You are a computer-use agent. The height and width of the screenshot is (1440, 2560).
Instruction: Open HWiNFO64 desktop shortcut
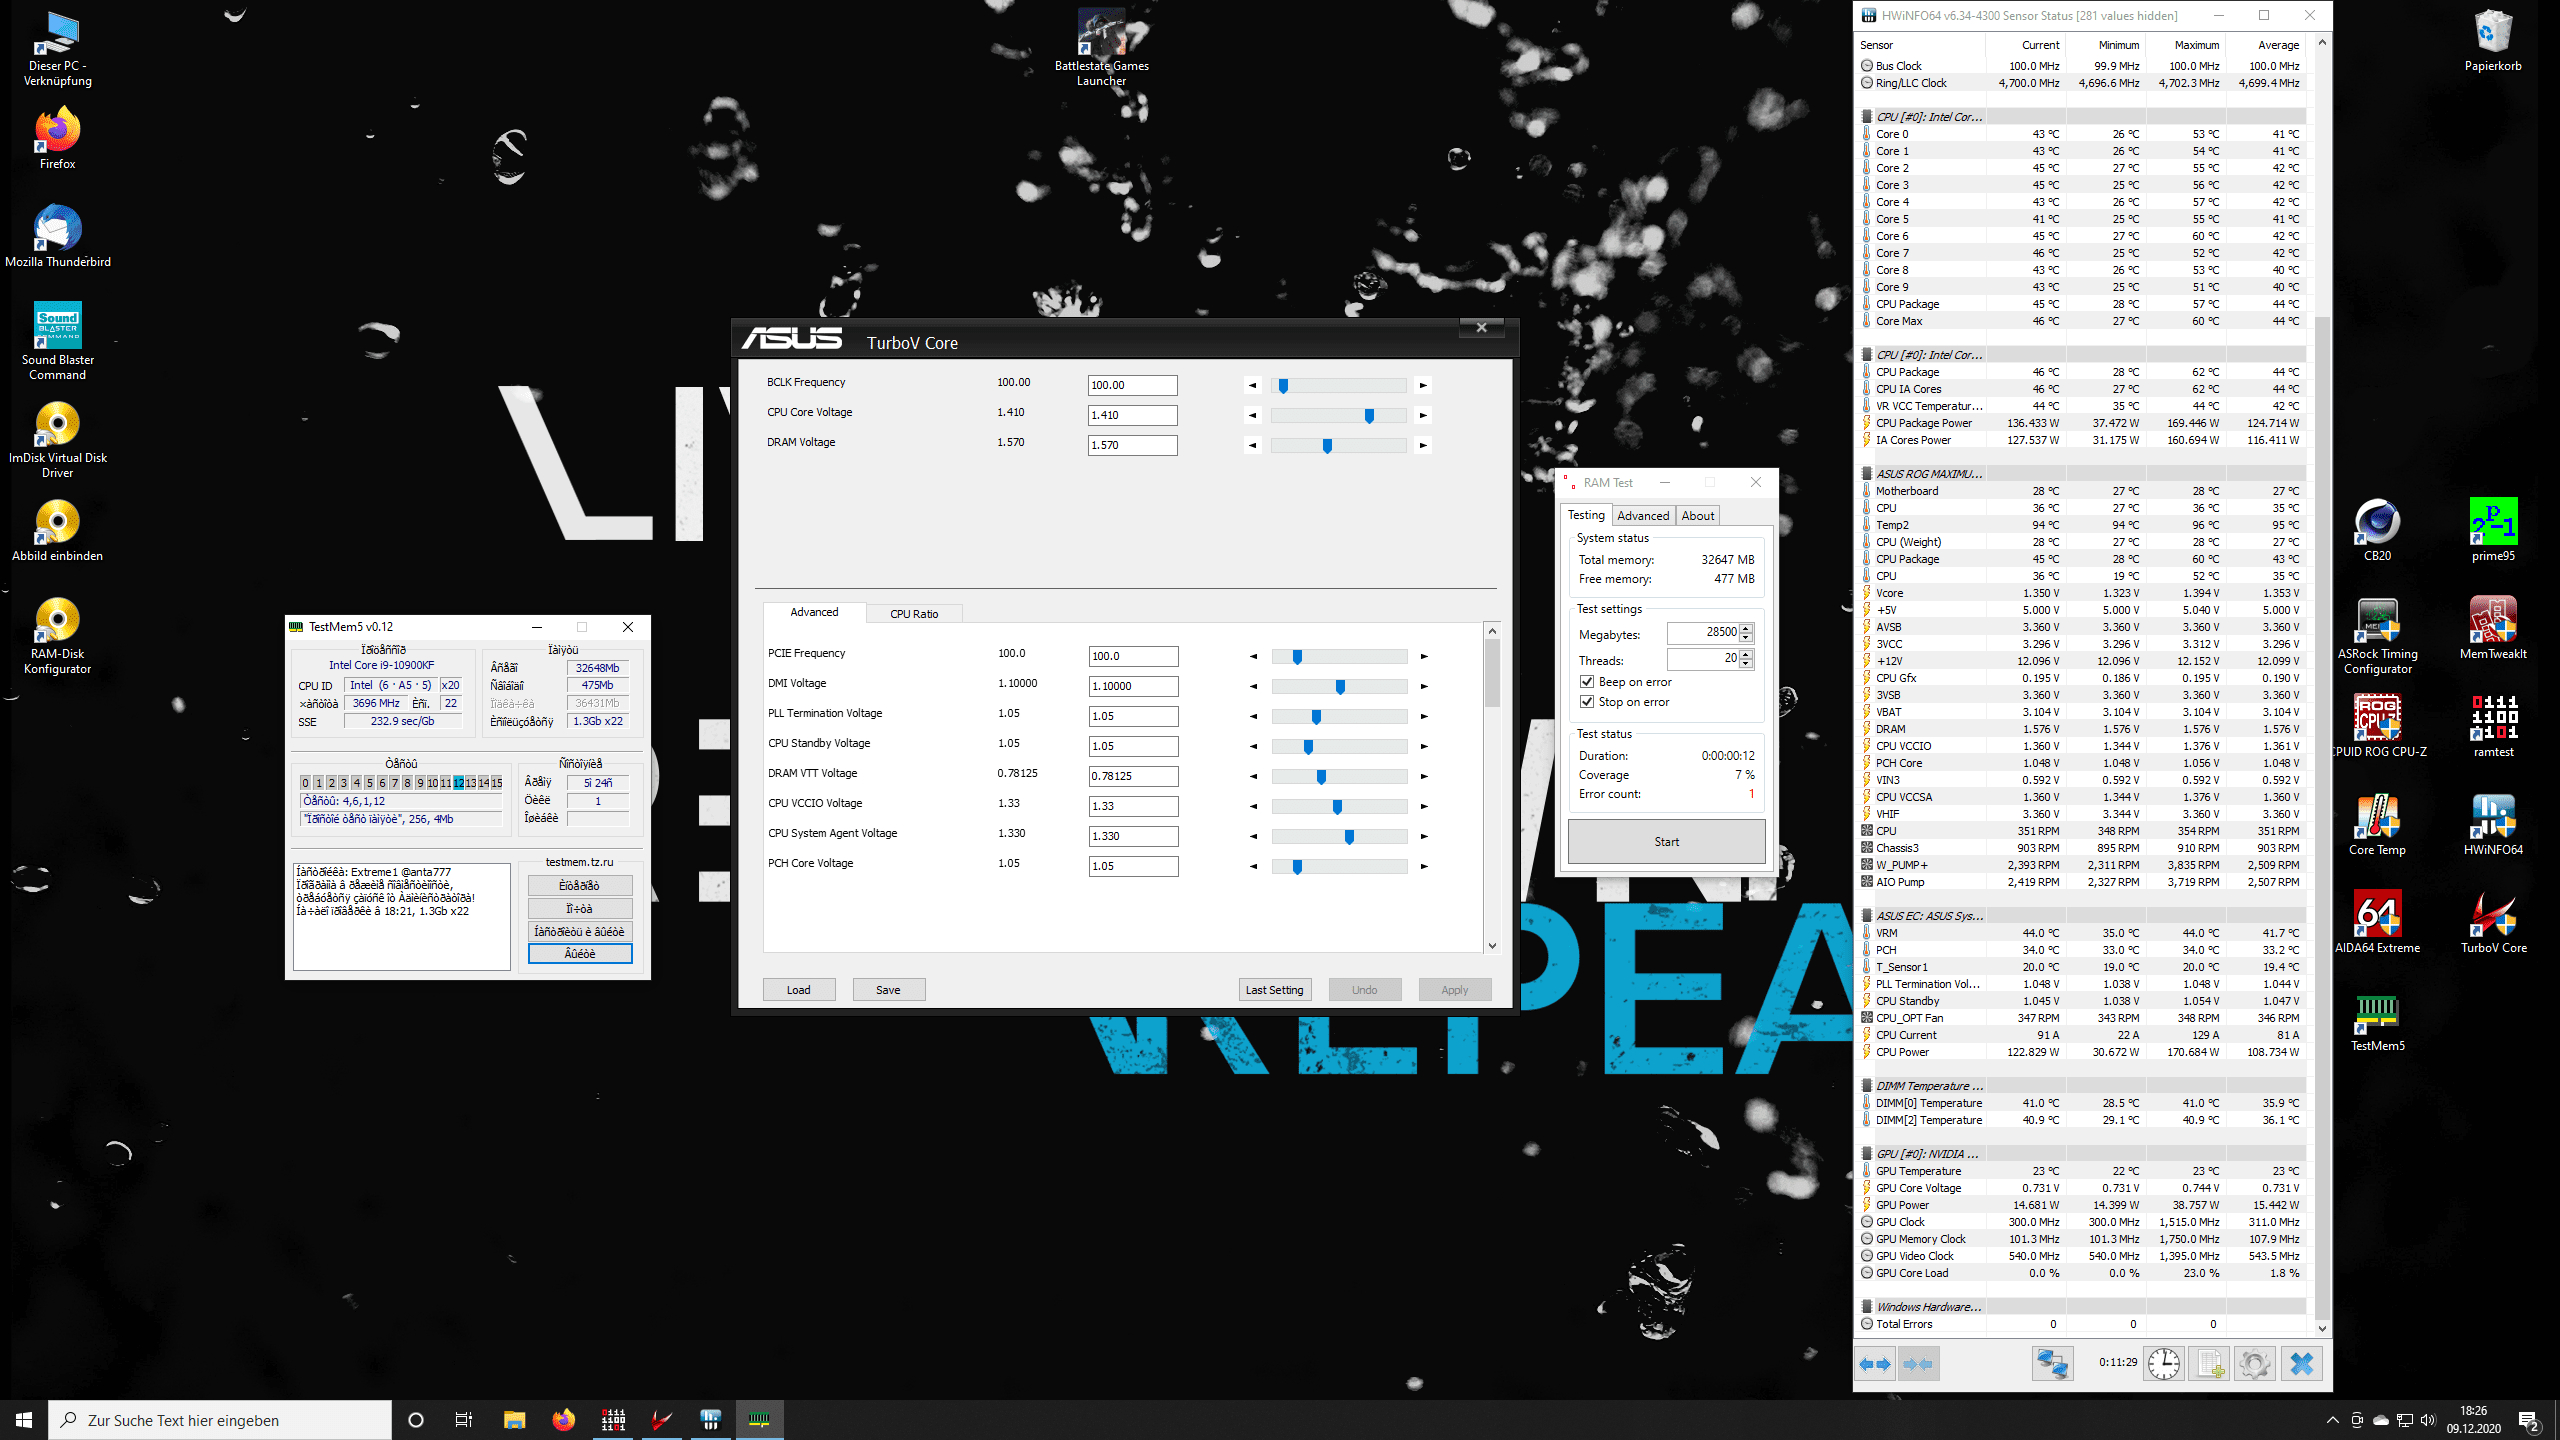pos(2493,824)
